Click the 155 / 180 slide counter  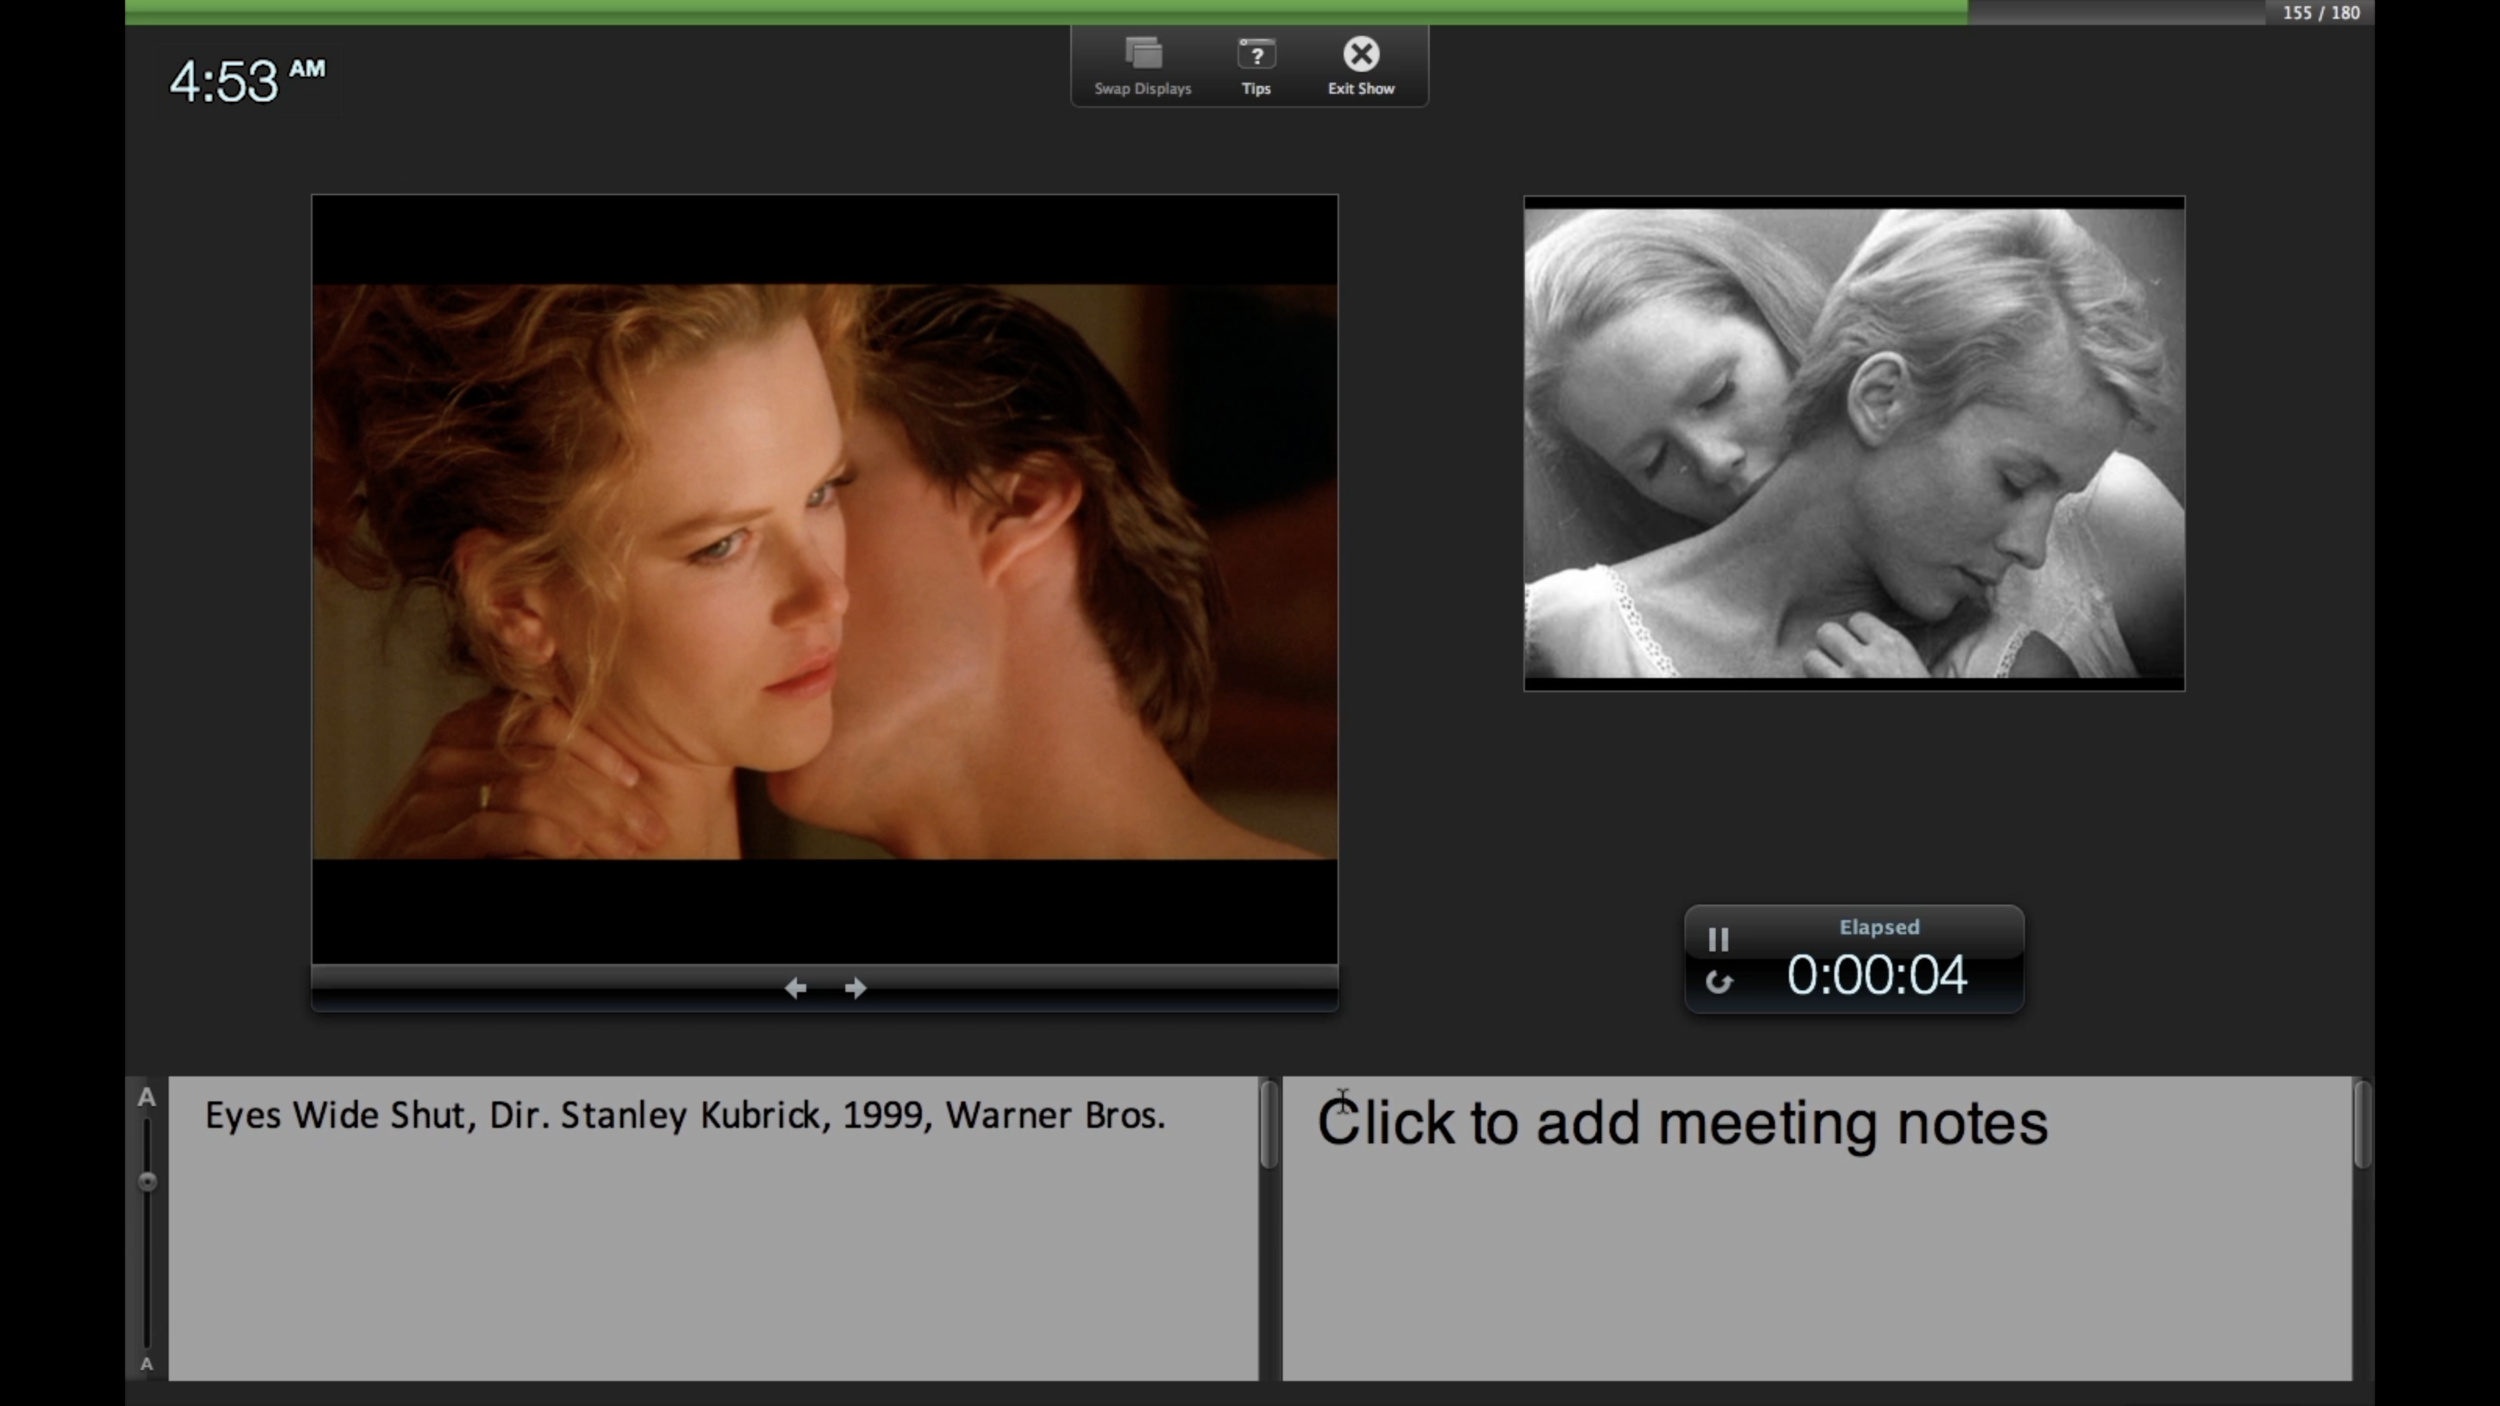pos(2321,13)
